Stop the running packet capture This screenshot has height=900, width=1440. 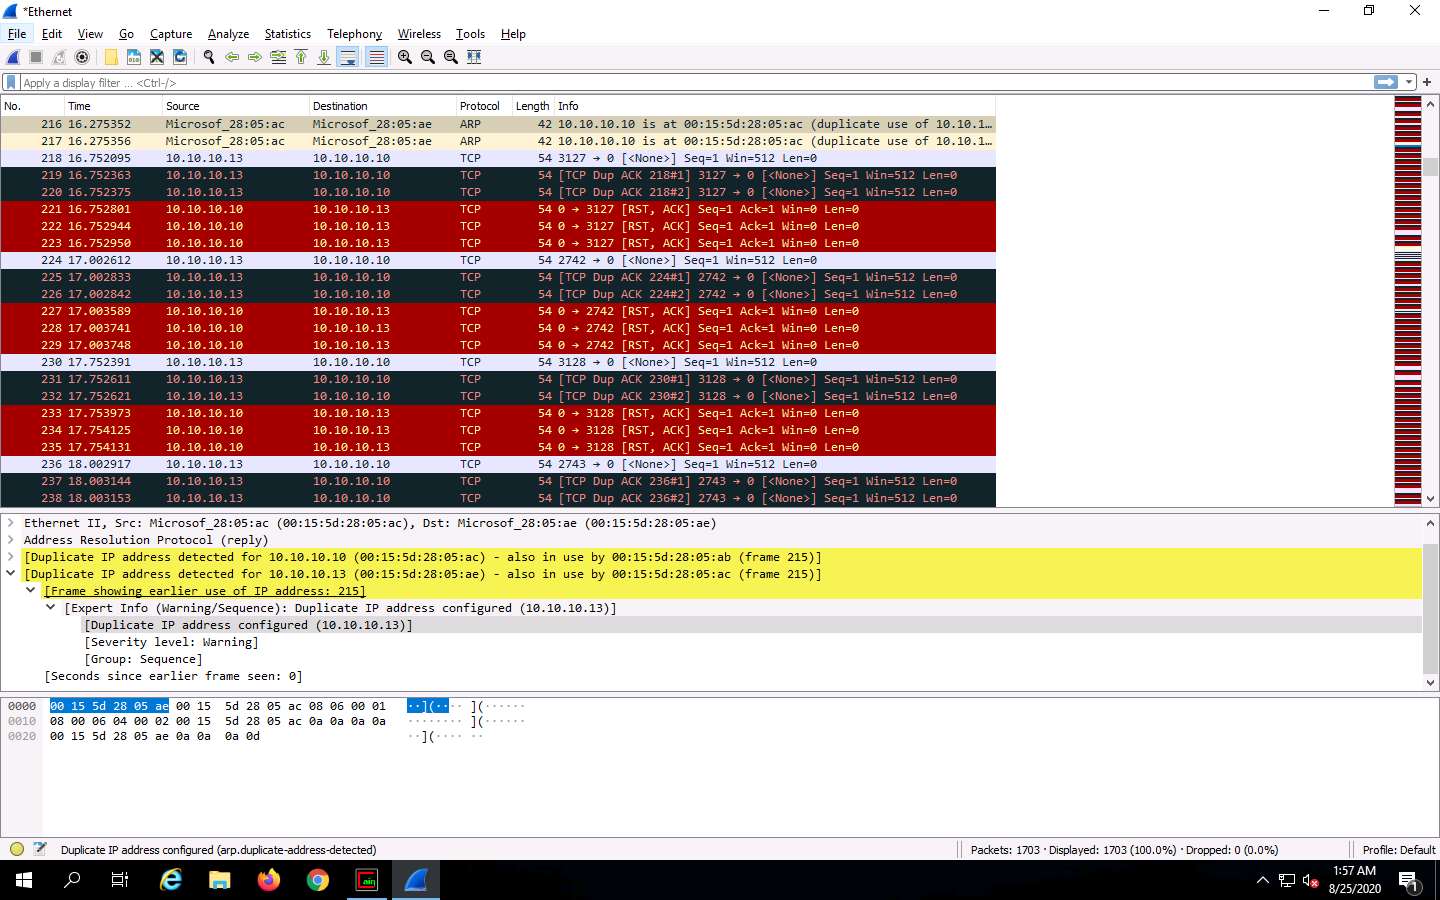click(36, 57)
